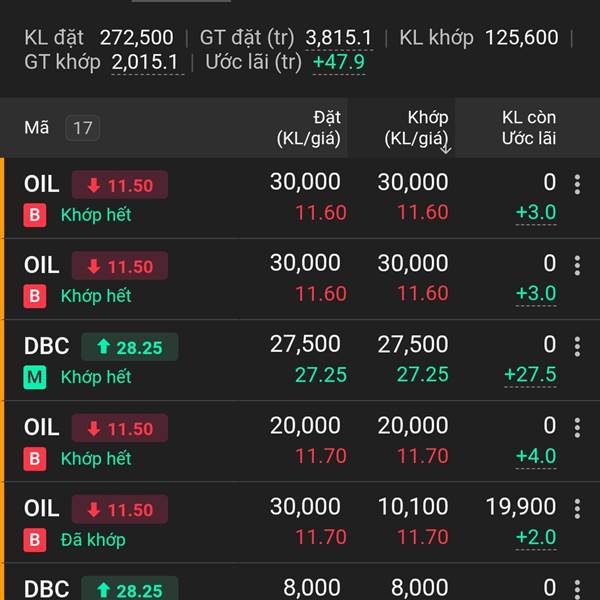Open three-dot menu of topmost OIL 30,000 order
The height and width of the screenshot is (600, 600).
577,184
